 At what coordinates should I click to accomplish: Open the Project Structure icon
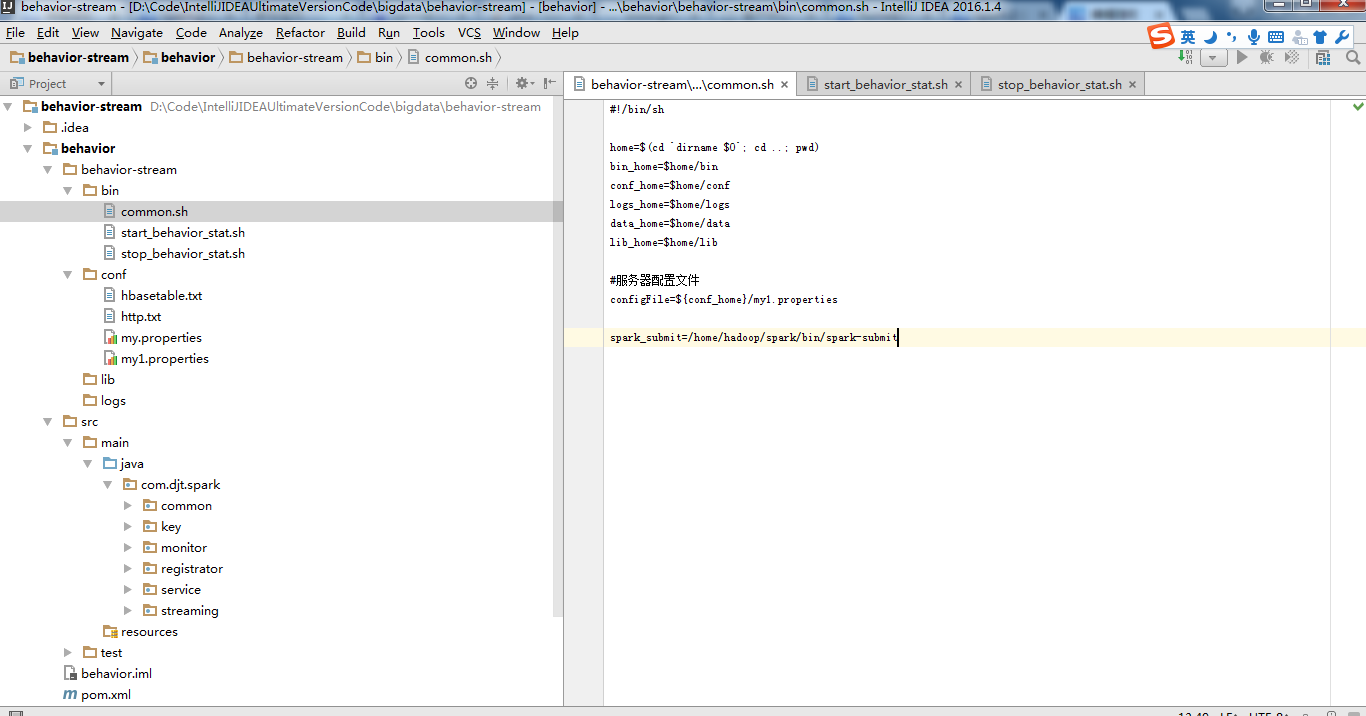point(1323,58)
